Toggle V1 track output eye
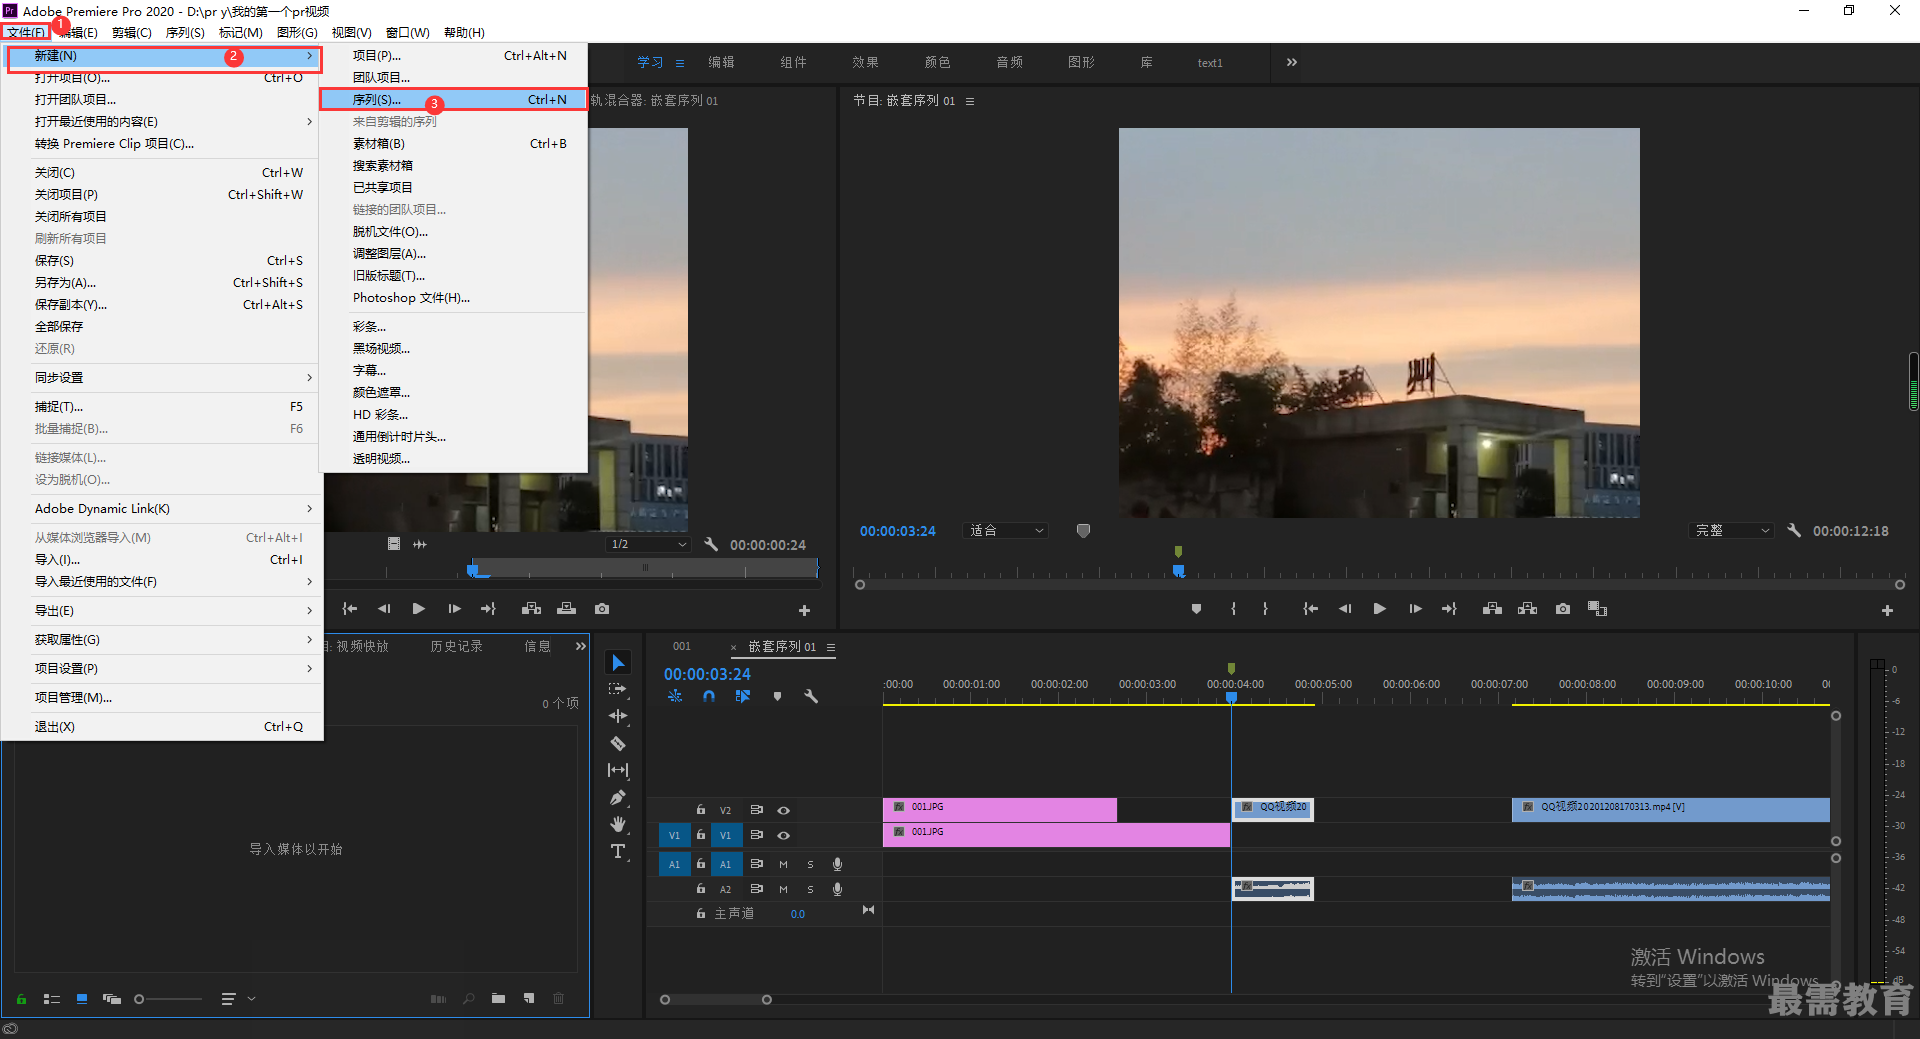1920x1039 pixels. pyautogui.click(x=784, y=835)
